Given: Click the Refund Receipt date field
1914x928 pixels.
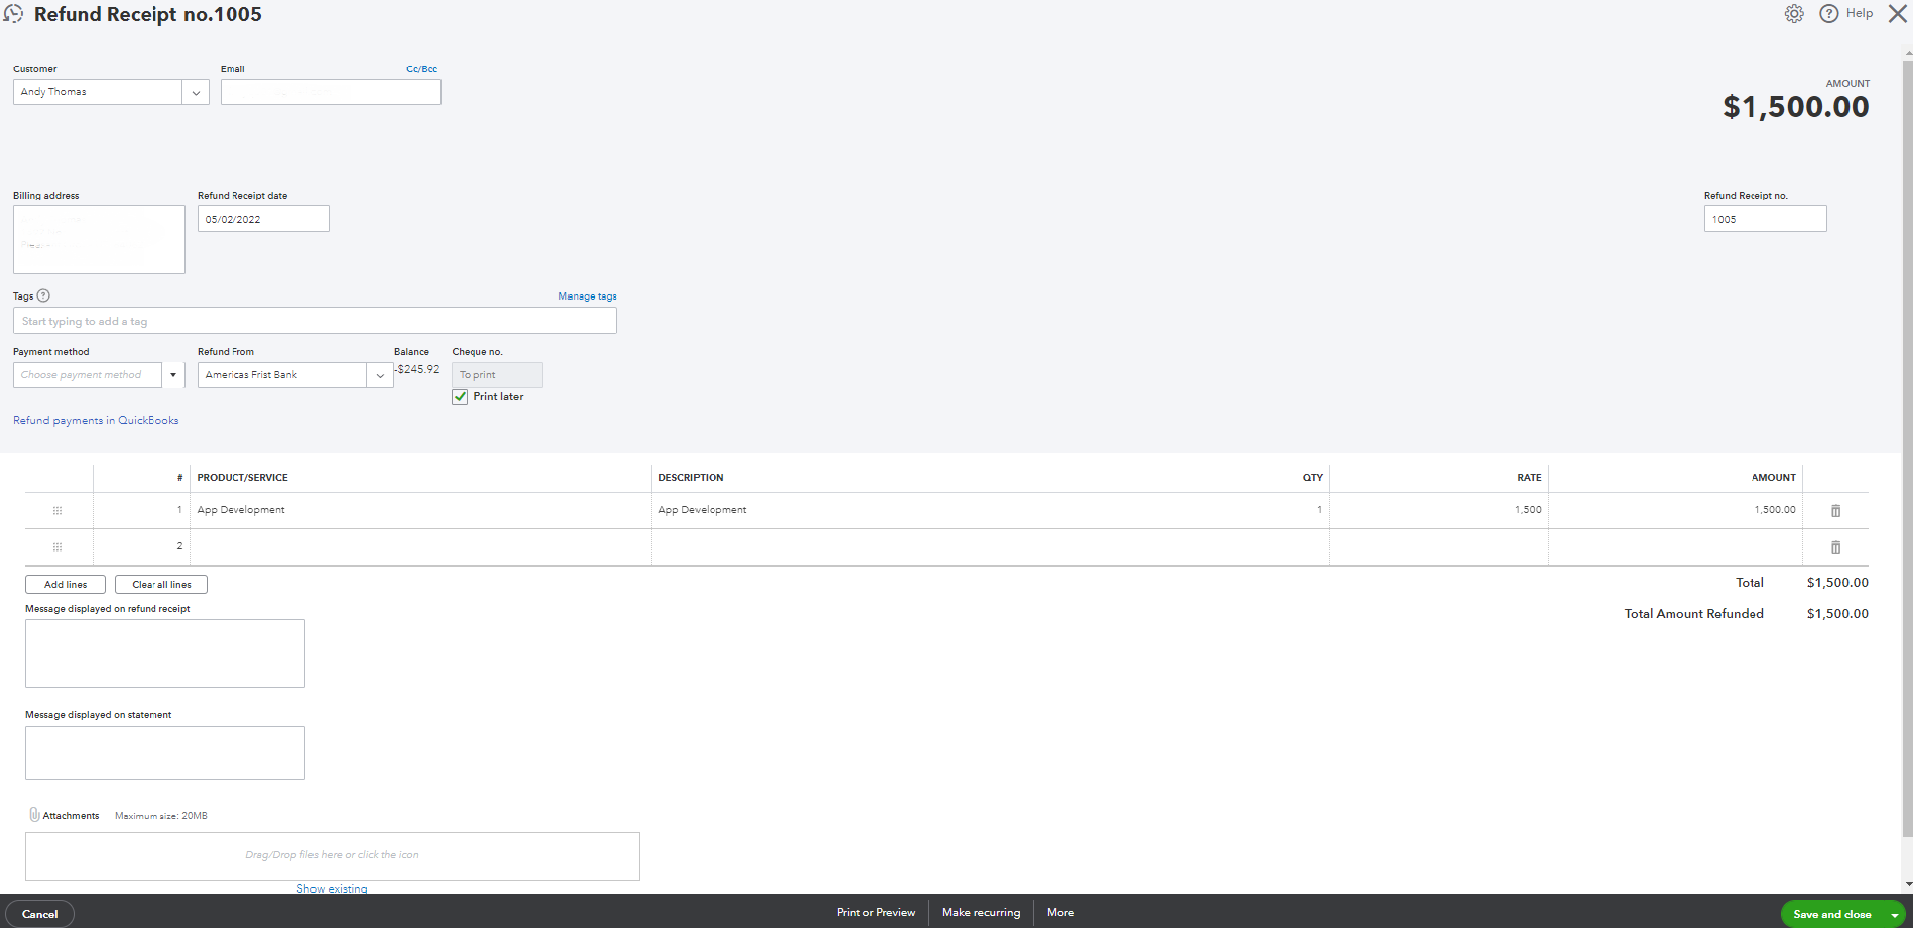Looking at the screenshot, I should (x=264, y=219).
